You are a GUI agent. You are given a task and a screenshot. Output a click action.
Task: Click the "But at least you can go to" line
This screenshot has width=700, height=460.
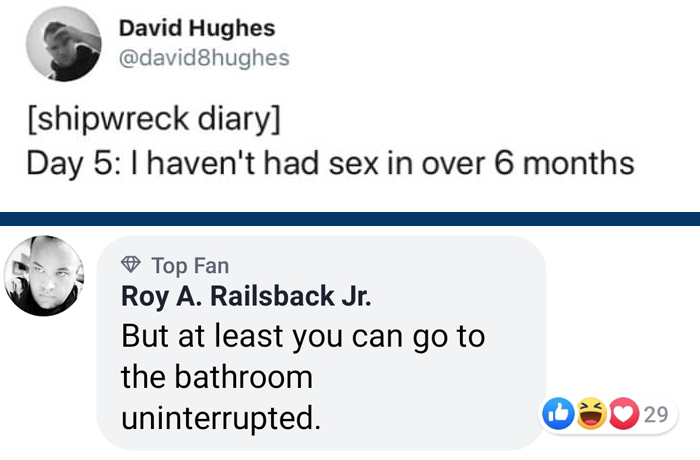(x=302, y=336)
